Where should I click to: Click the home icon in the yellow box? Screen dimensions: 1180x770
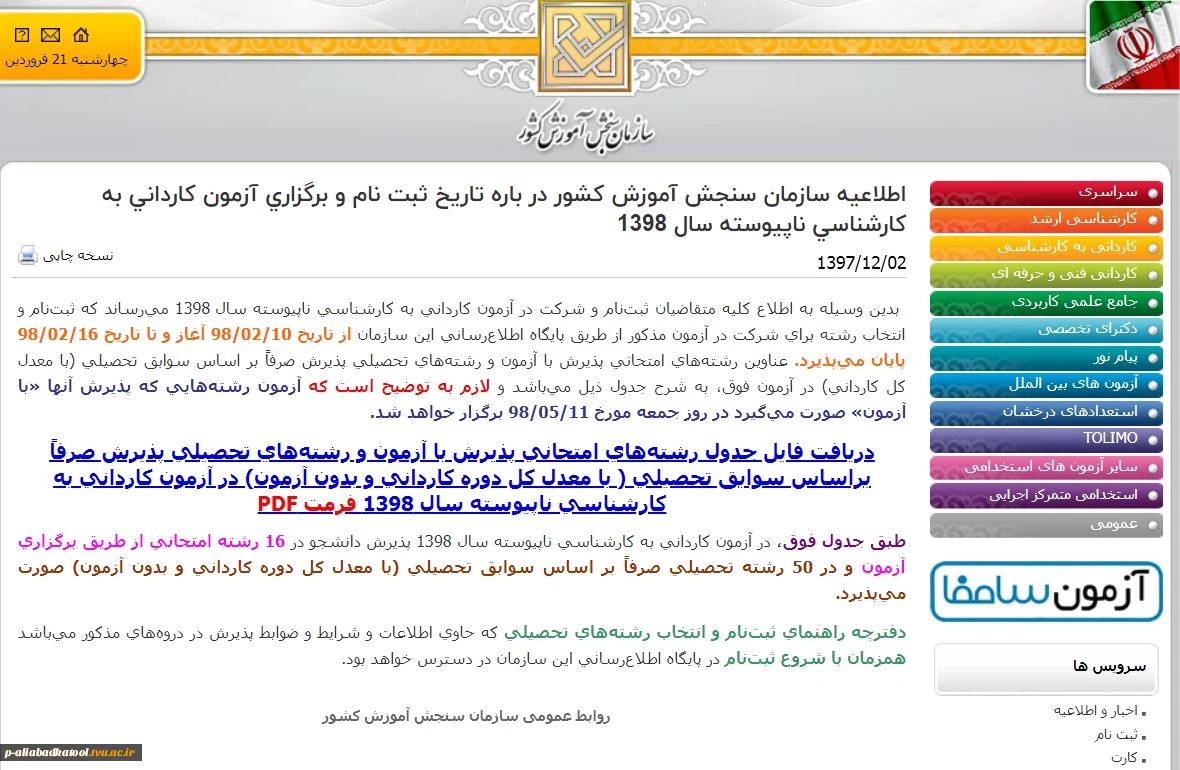[x=81, y=35]
